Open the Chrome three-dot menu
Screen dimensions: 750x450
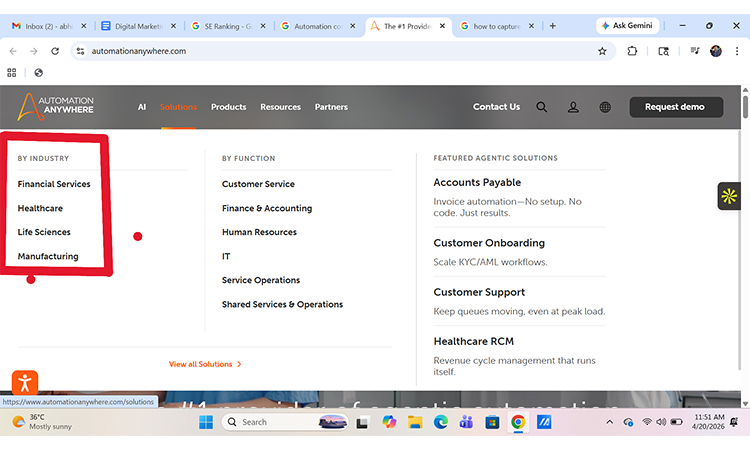point(737,51)
